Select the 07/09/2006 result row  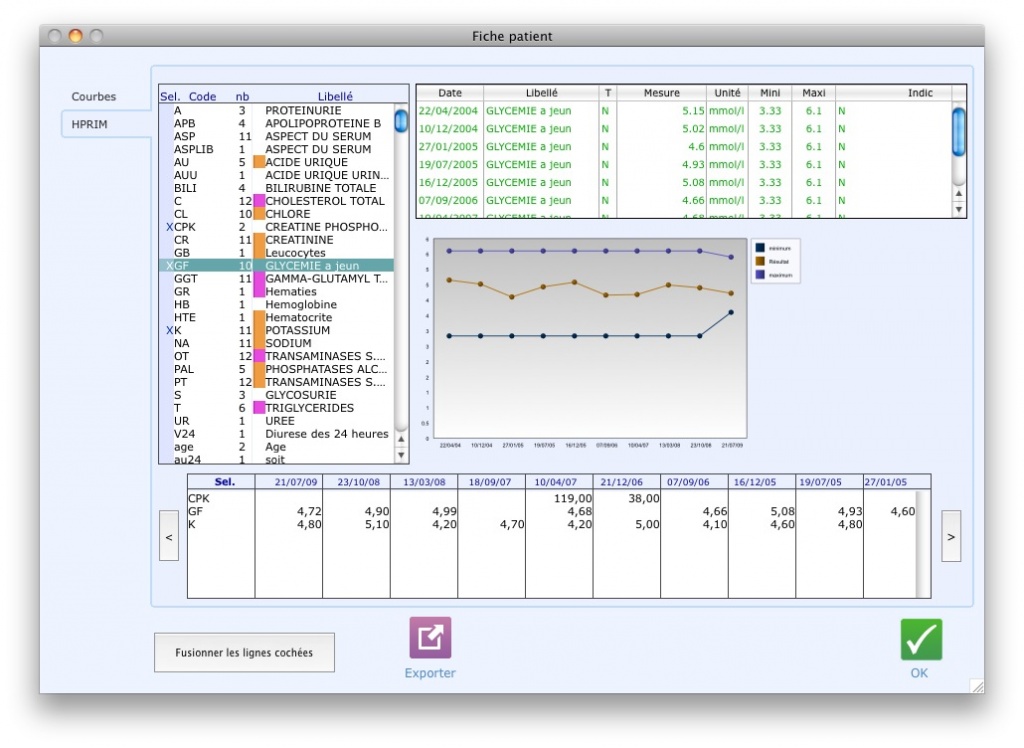coord(684,201)
